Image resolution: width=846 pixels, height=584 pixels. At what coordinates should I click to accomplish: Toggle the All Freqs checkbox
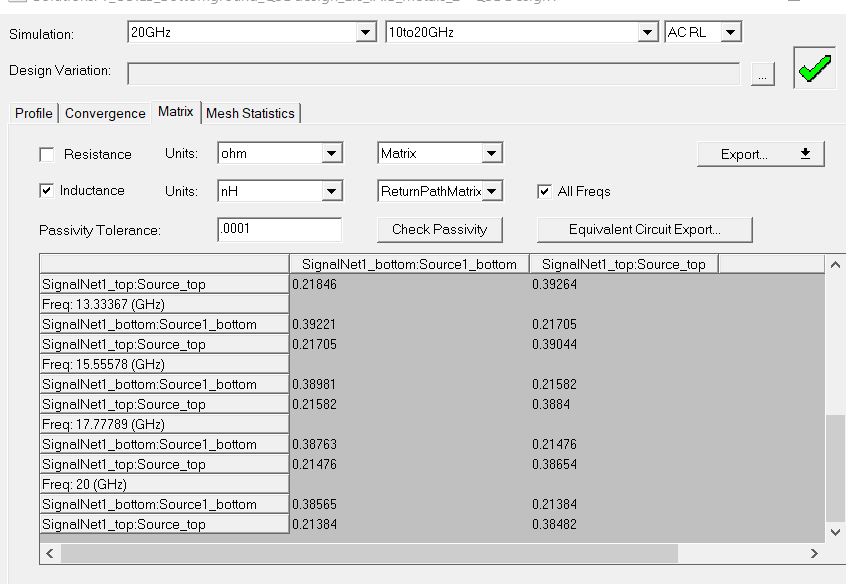point(545,191)
